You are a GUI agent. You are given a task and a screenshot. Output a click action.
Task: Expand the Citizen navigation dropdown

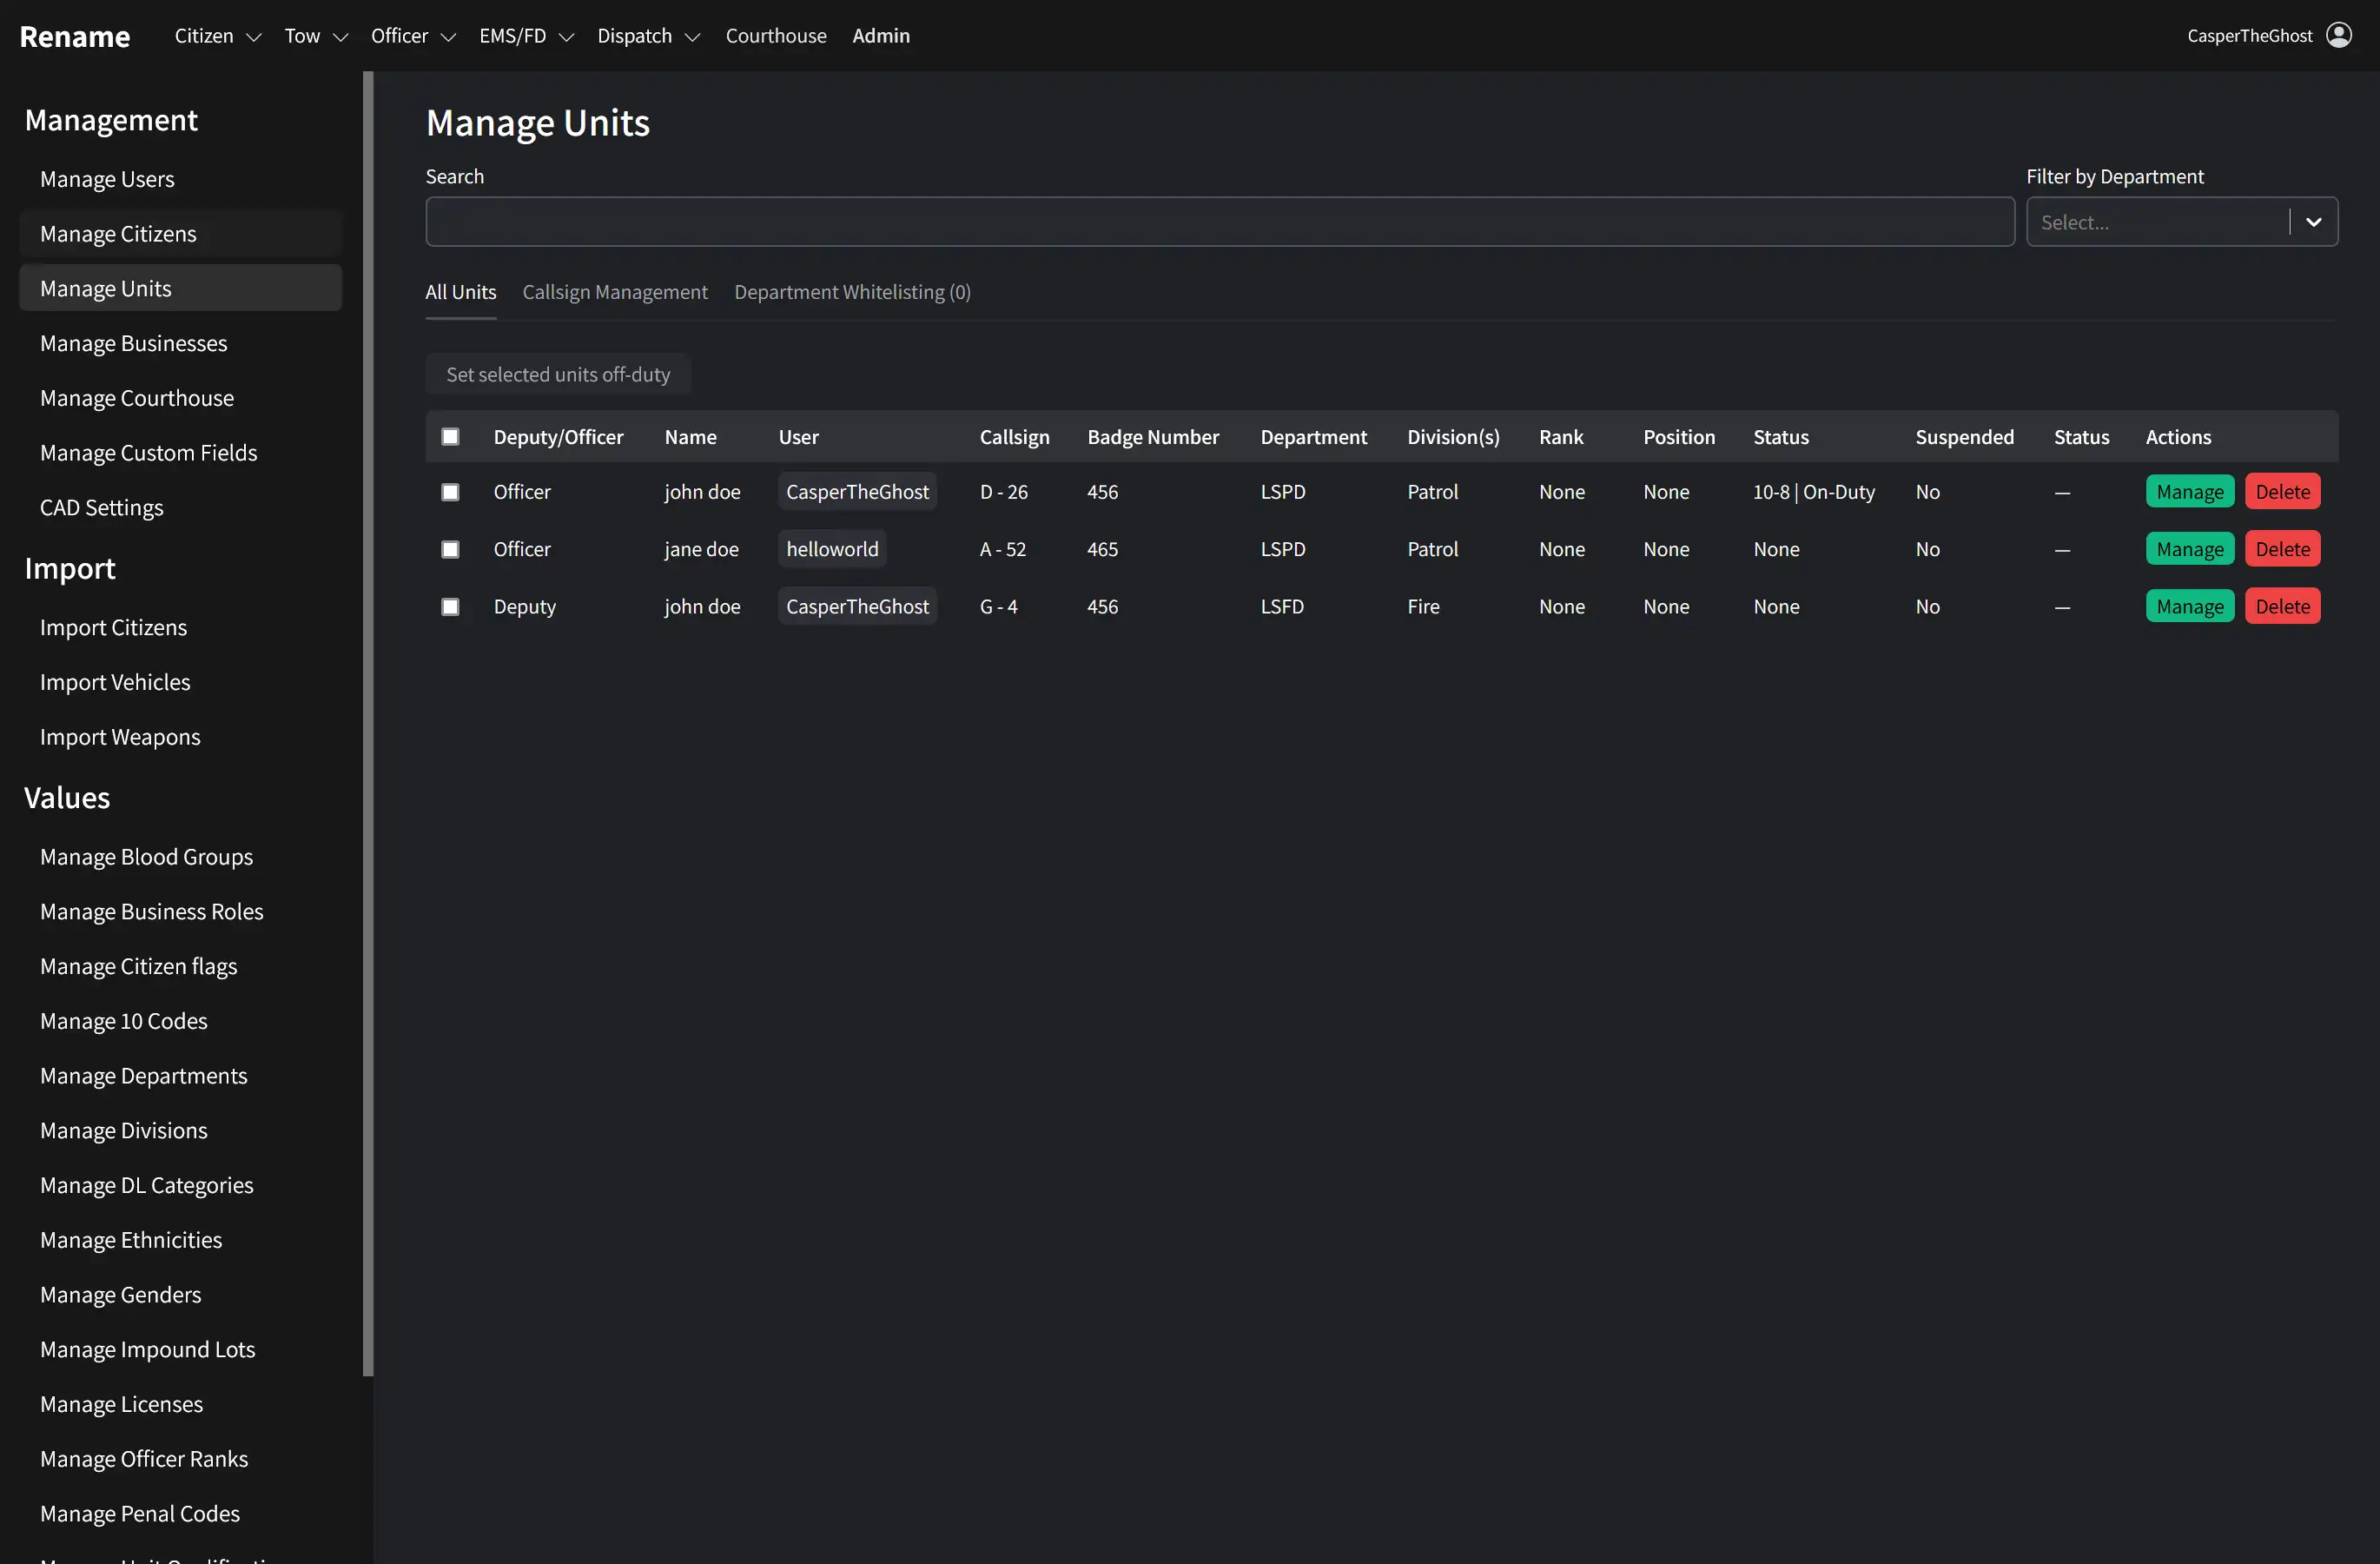tap(216, 35)
